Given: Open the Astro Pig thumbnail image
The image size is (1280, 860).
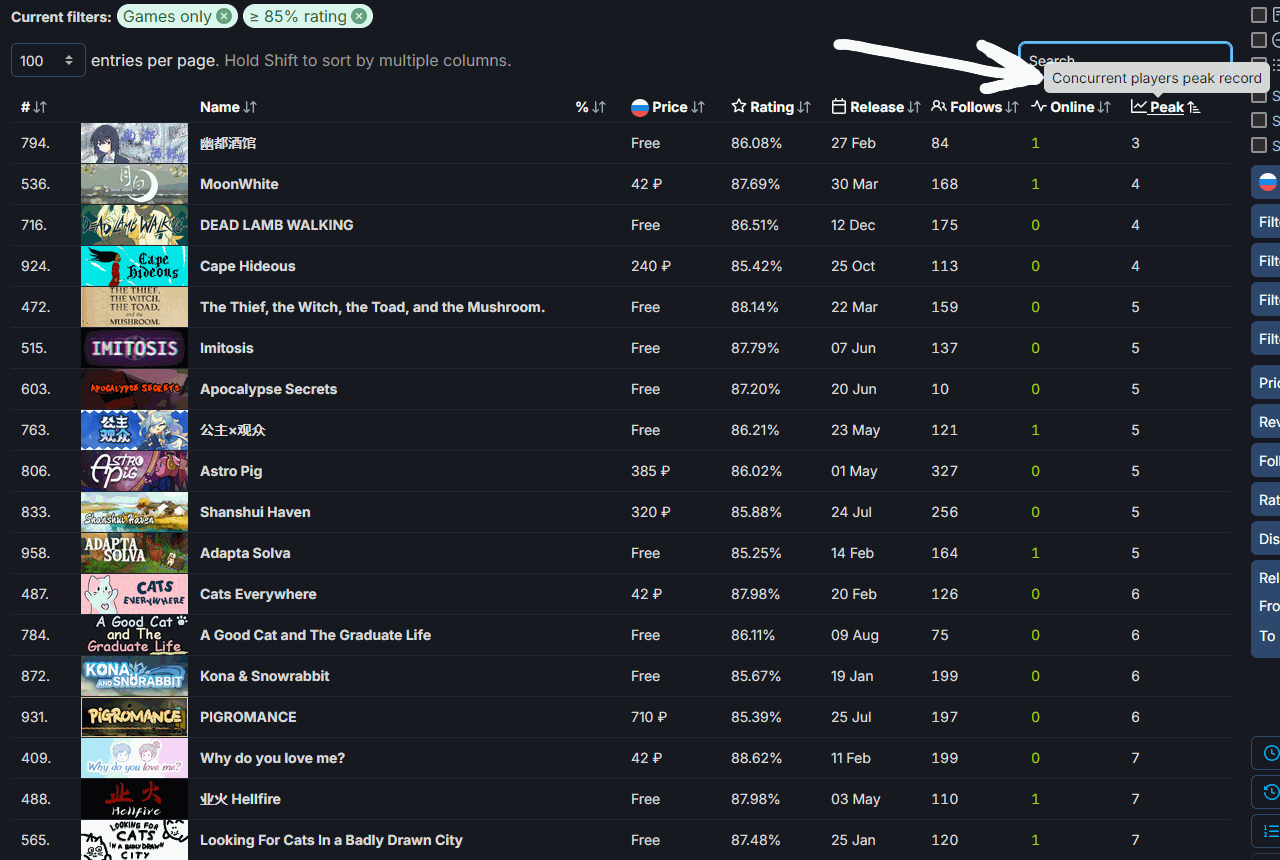Looking at the screenshot, I should [134, 471].
